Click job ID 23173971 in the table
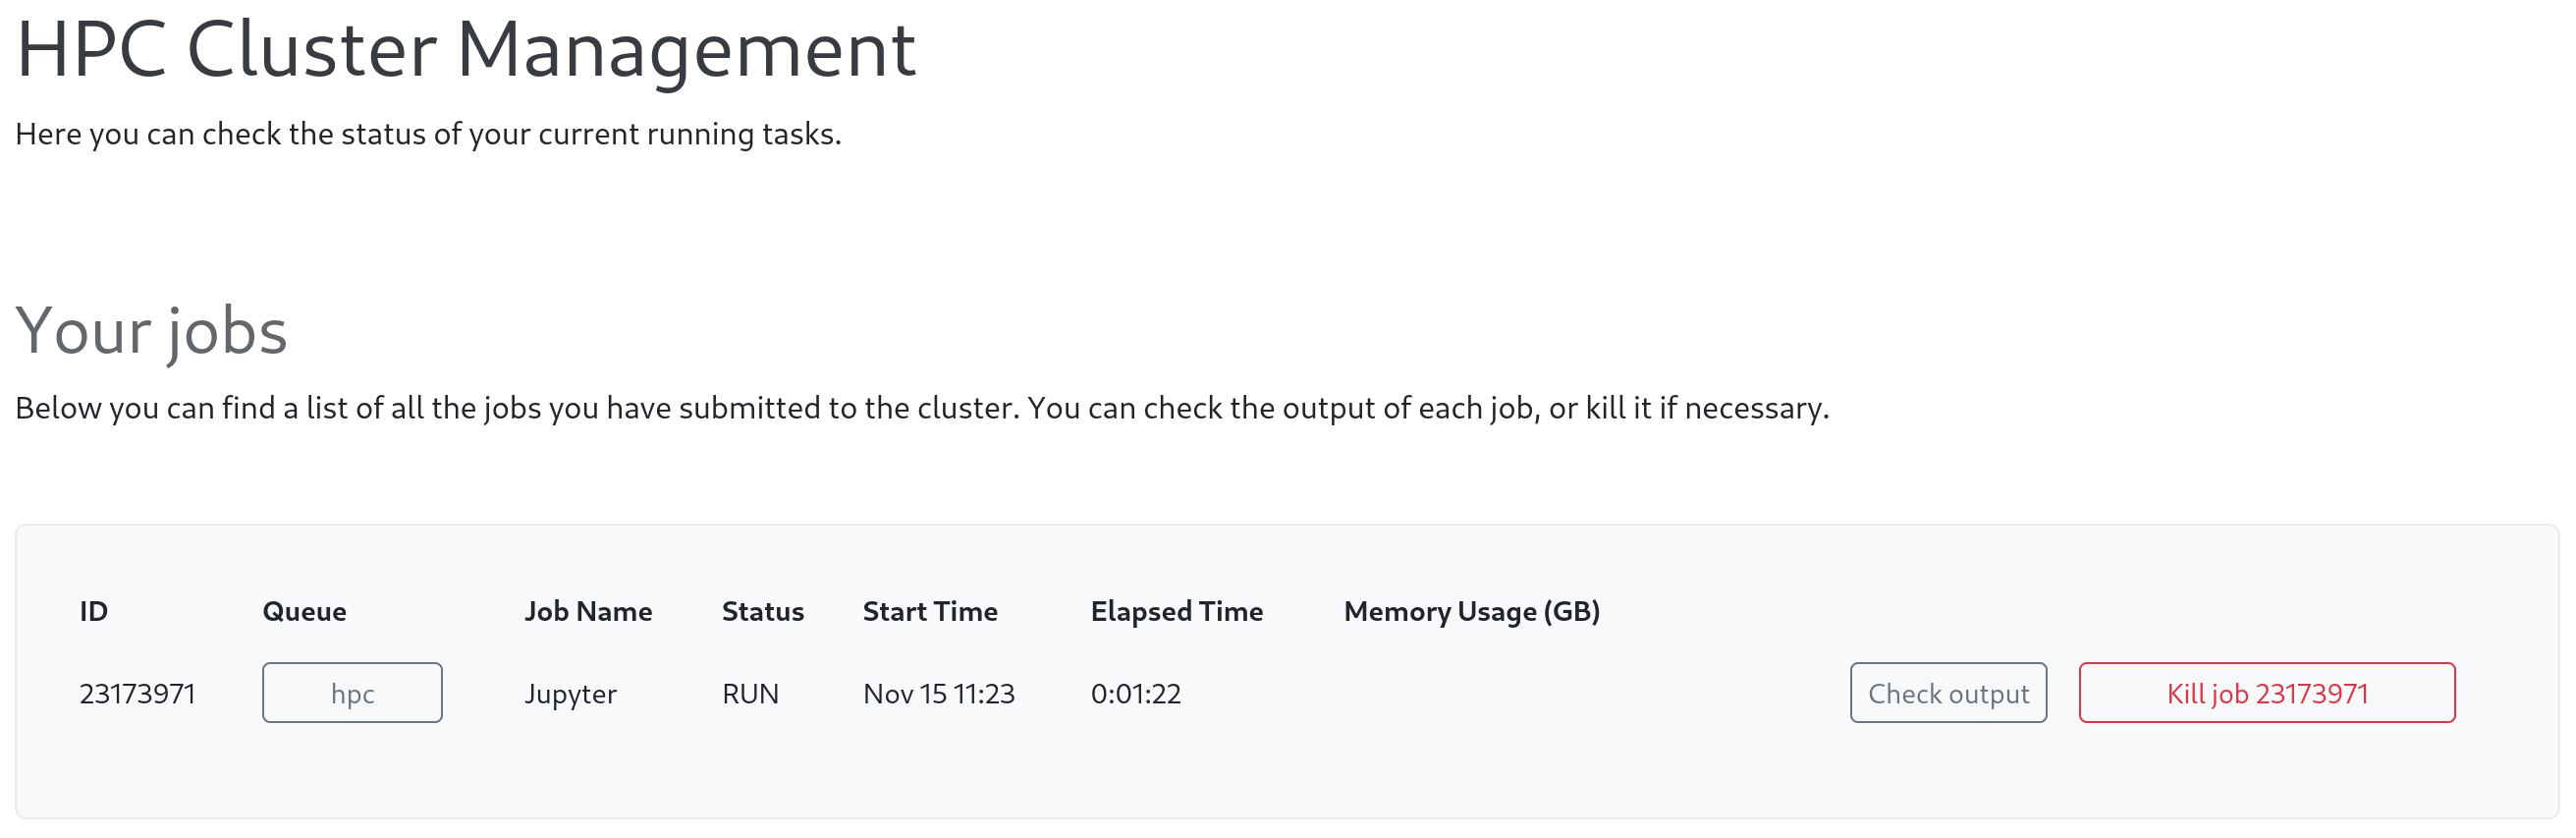This screenshot has height=838, width=2576. (x=137, y=693)
